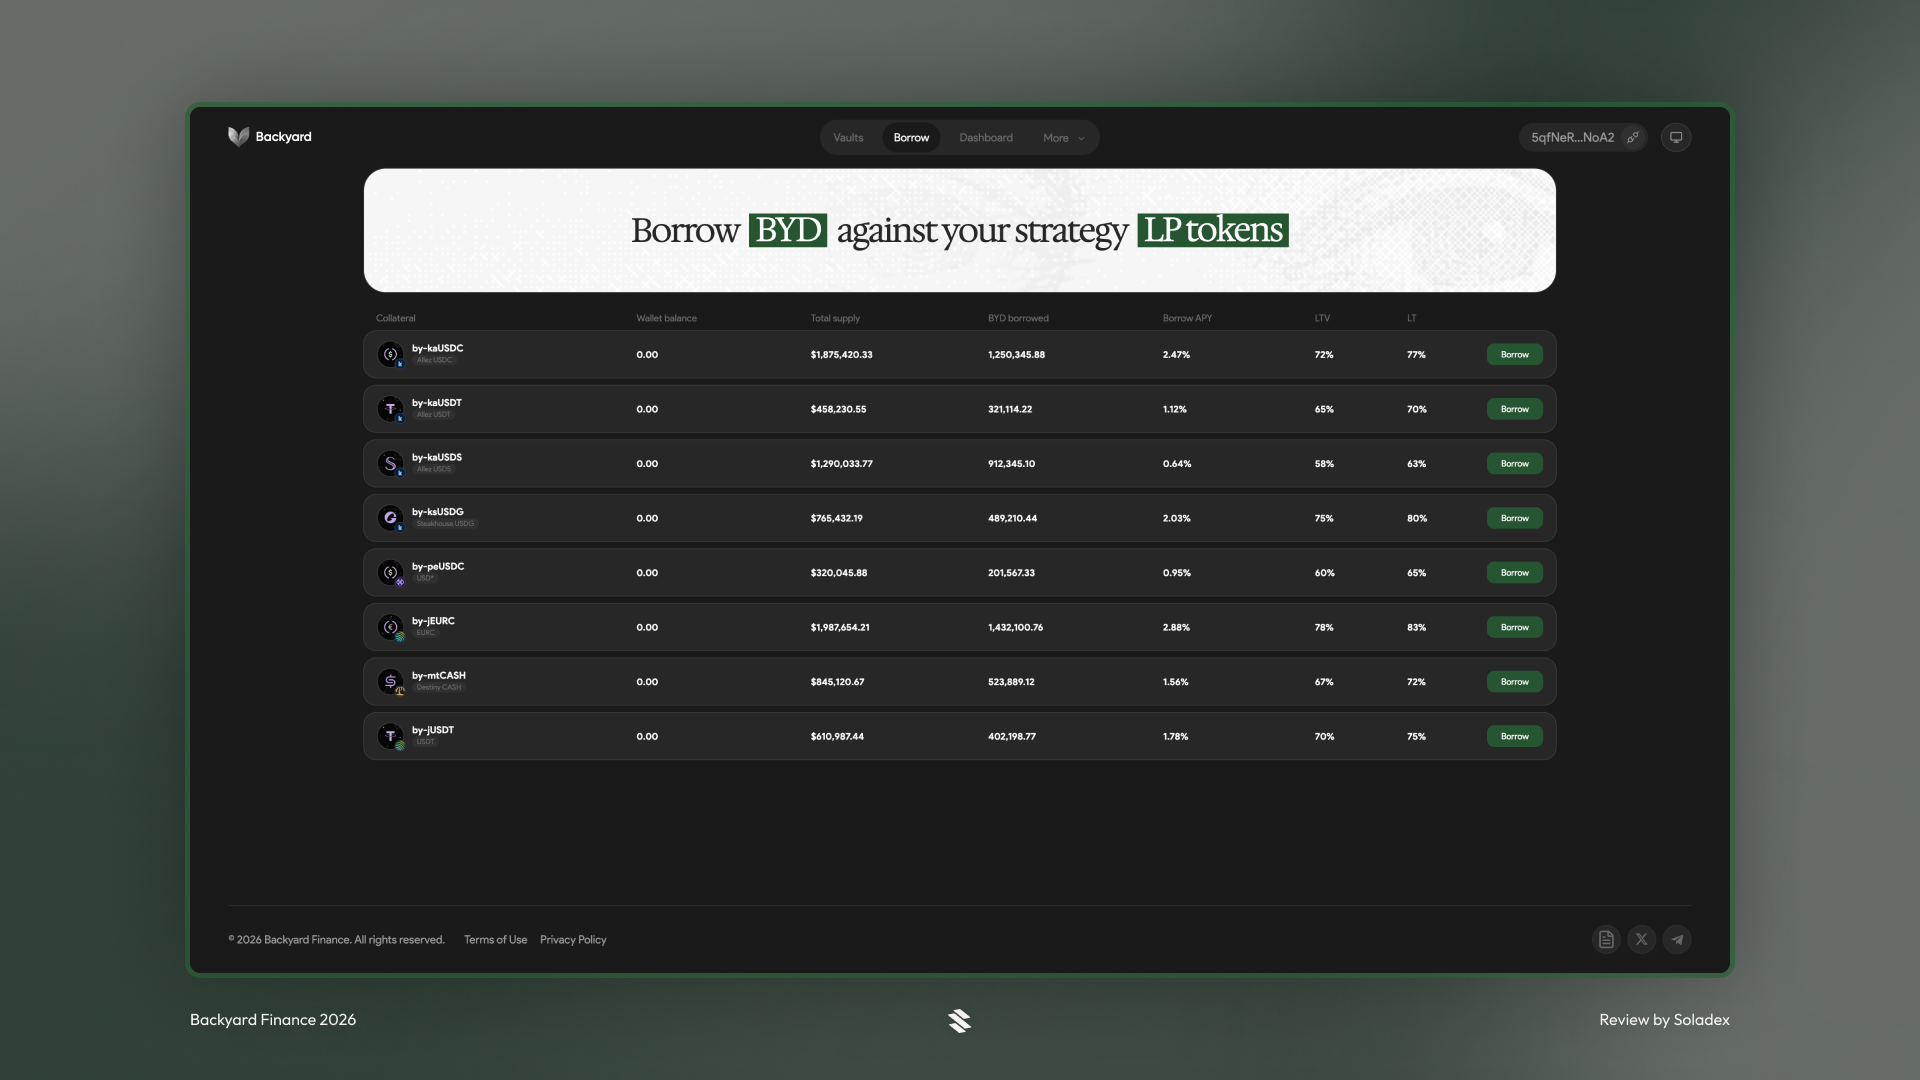This screenshot has width=1920, height=1080.
Task: Click the Soladex logo at bottom center
Action: click(959, 1020)
